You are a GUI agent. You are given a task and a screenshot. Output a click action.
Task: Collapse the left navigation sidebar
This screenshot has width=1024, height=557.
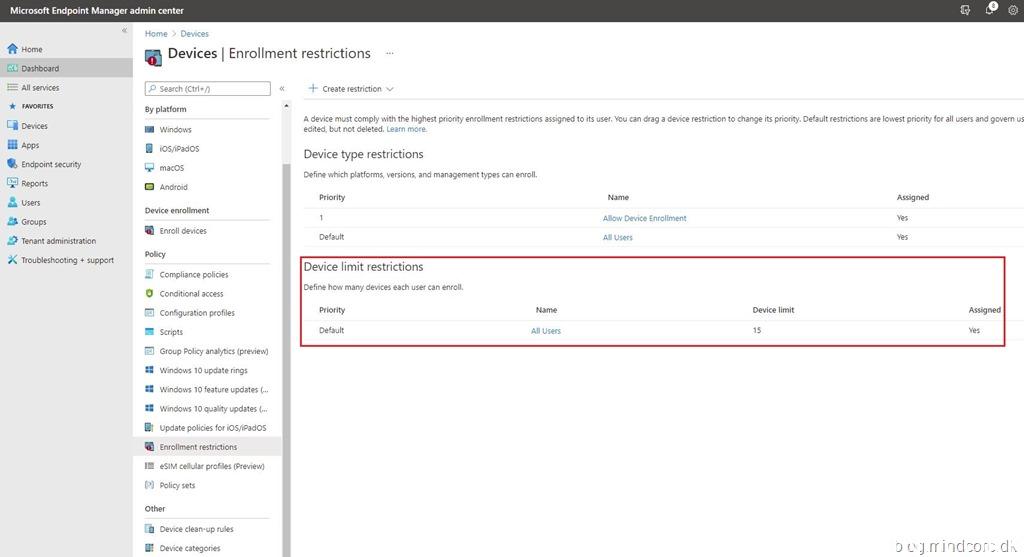pyautogui.click(x=124, y=31)
